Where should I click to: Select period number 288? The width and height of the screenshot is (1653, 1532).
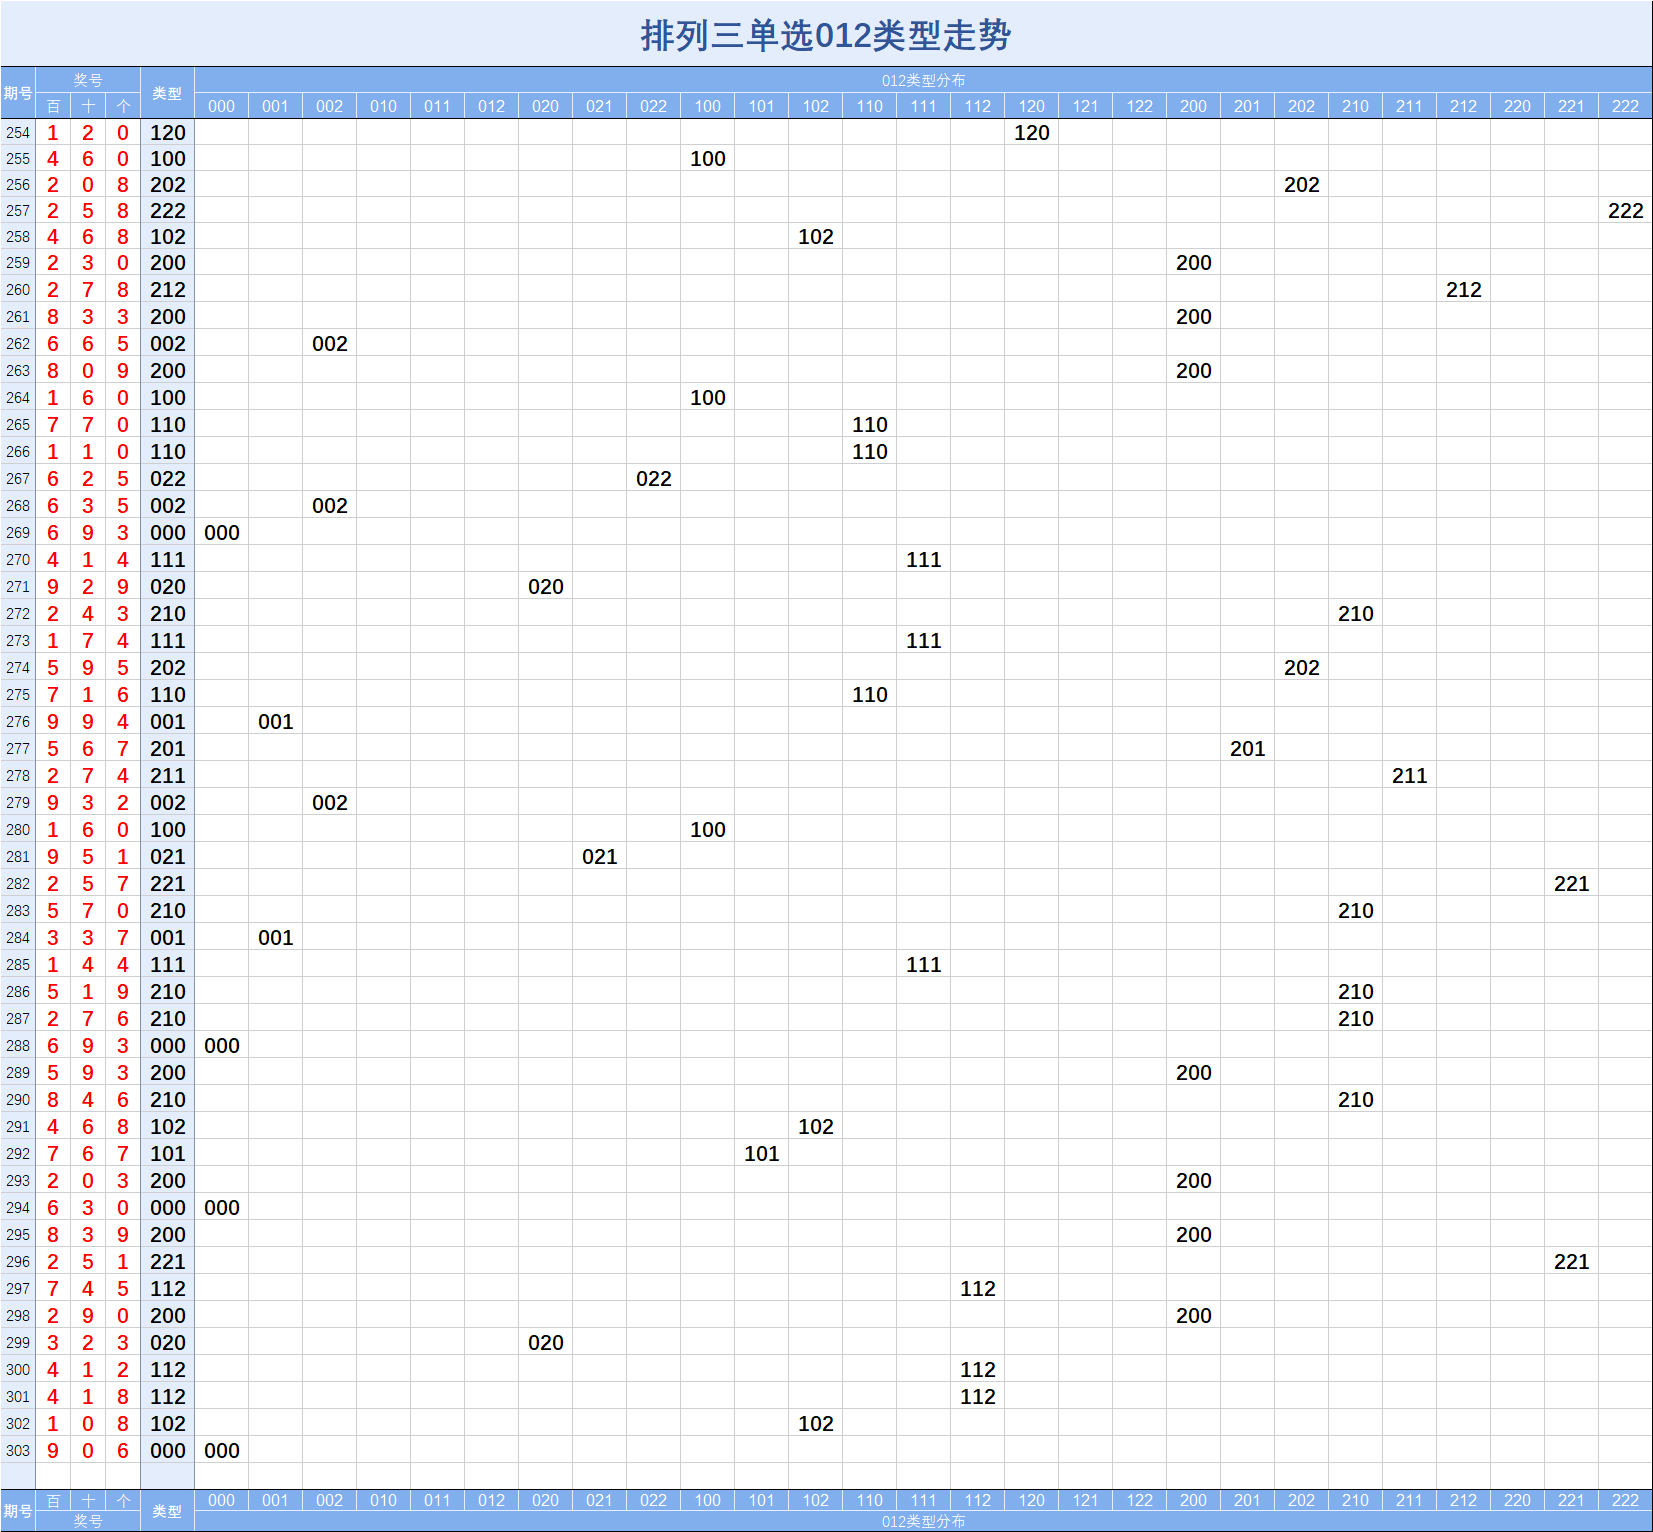(x=18, y=1045)
